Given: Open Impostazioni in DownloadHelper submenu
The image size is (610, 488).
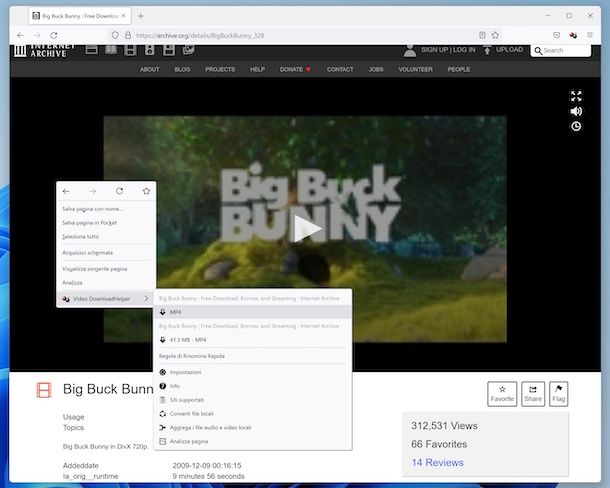Looking at the screenshot, I should pyautogui.click(x=253, y=372).
